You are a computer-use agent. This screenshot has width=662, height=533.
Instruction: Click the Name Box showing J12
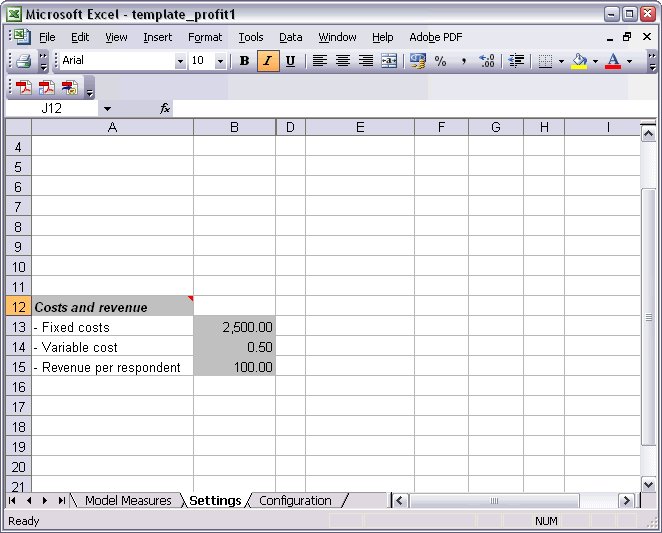click(52, 109)
